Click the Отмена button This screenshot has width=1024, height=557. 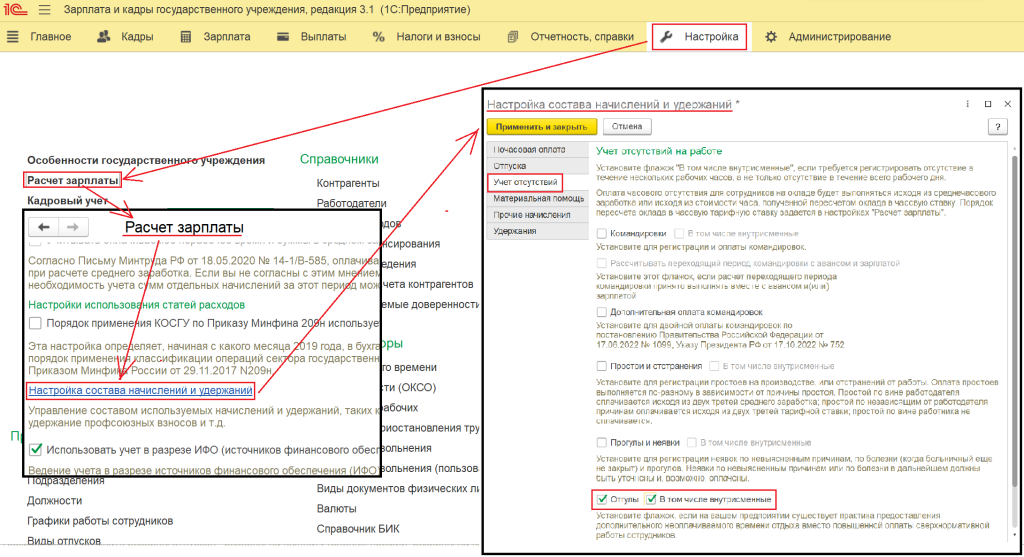coord(627,127)
